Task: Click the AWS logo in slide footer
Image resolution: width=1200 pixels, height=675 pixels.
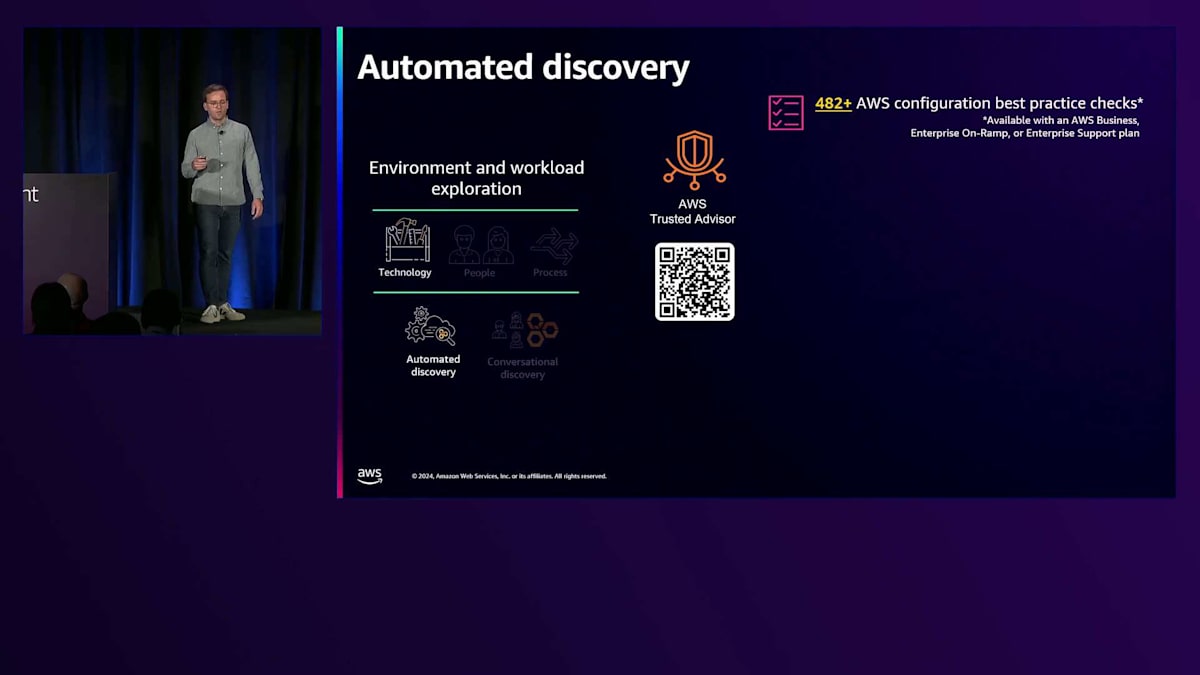Action: (370, 476)
